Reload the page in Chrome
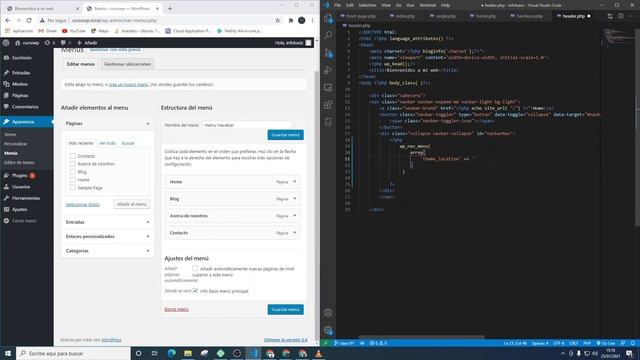 coord(29,20)
